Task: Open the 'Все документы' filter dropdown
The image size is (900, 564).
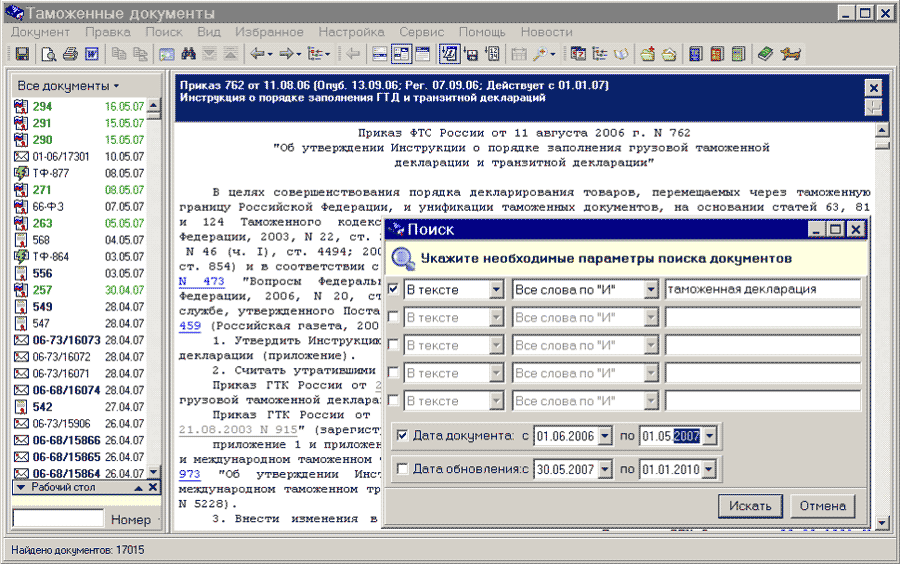Action: pos(68,85)
